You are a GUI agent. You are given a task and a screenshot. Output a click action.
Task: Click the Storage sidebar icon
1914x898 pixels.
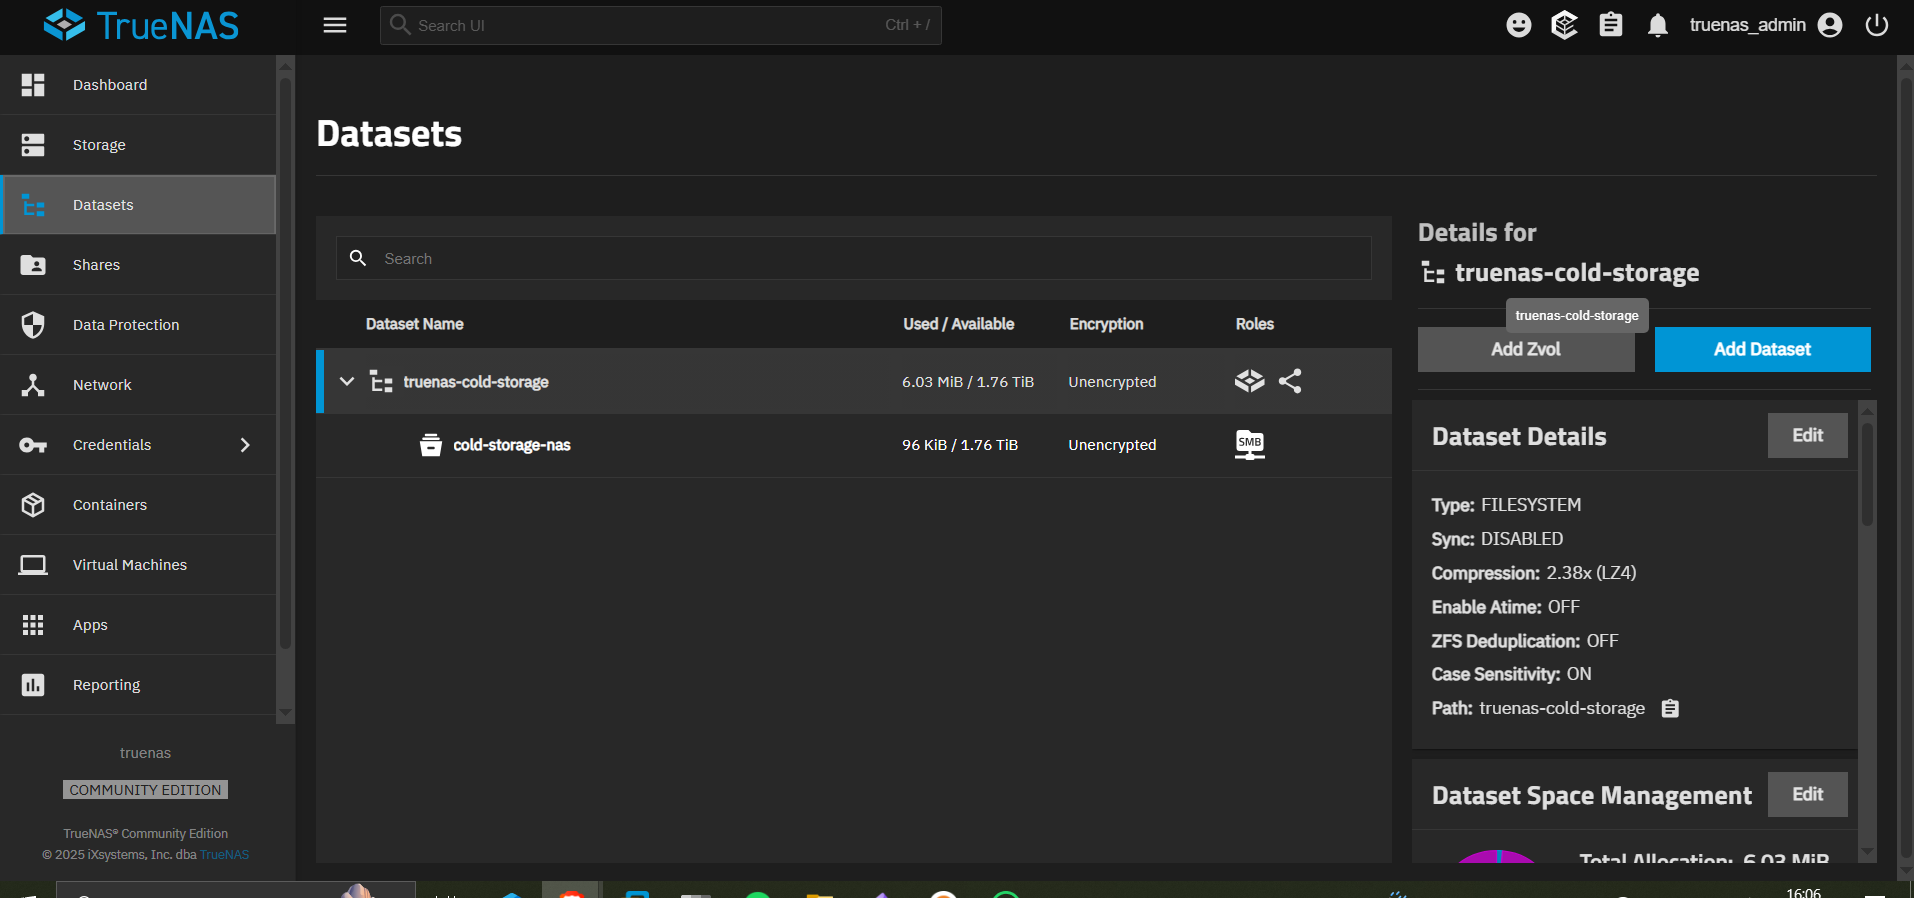click(33, 145)
